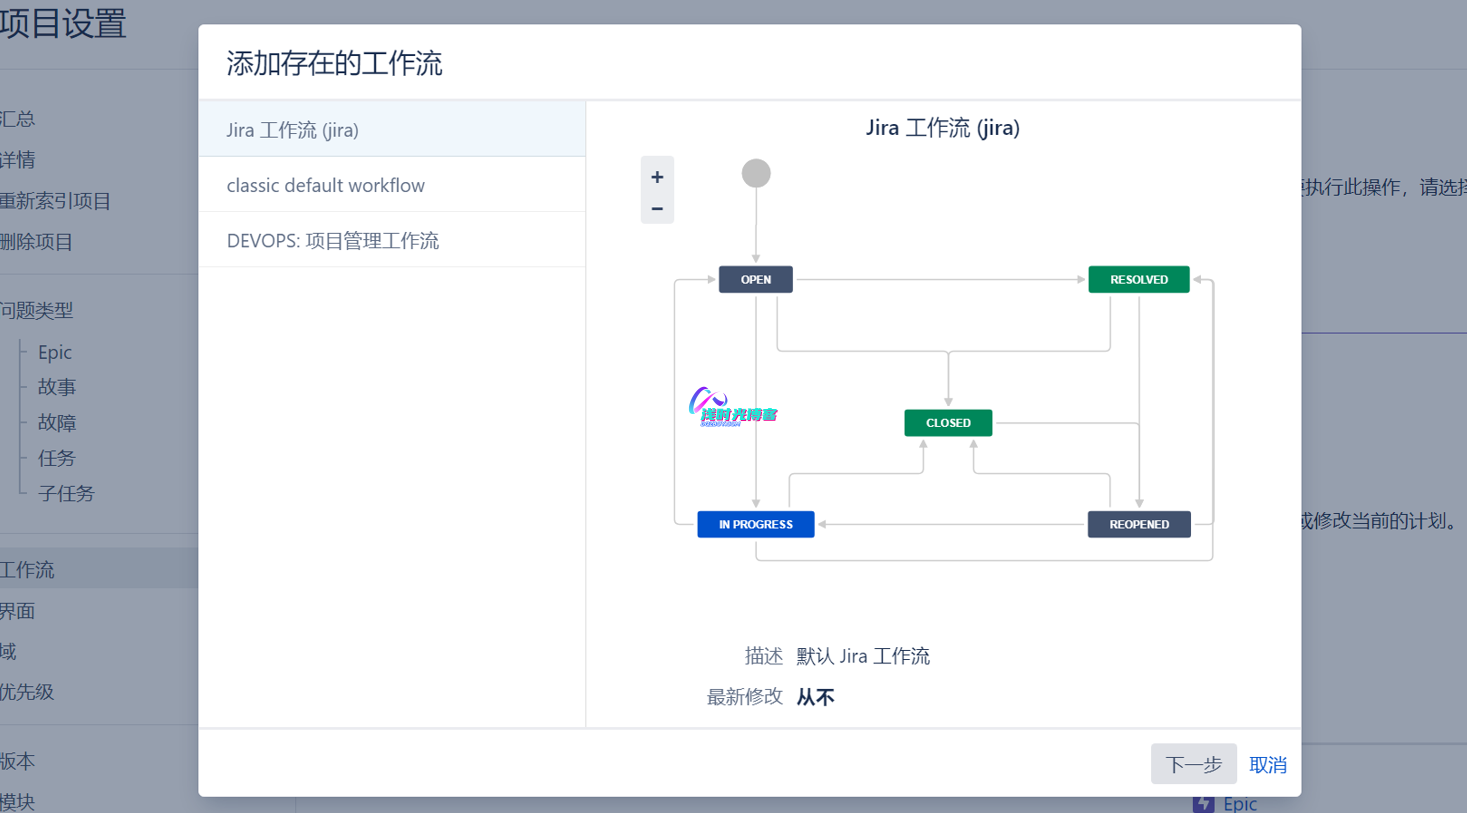This screenshot has height=813, width=1467.
Task: Open 工作流 in project sidebar
Action: pyautogui.click(x=28, y=569)
